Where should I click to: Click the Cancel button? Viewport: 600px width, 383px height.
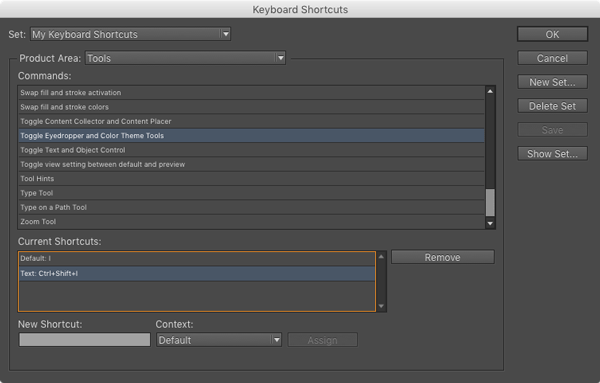552,58
